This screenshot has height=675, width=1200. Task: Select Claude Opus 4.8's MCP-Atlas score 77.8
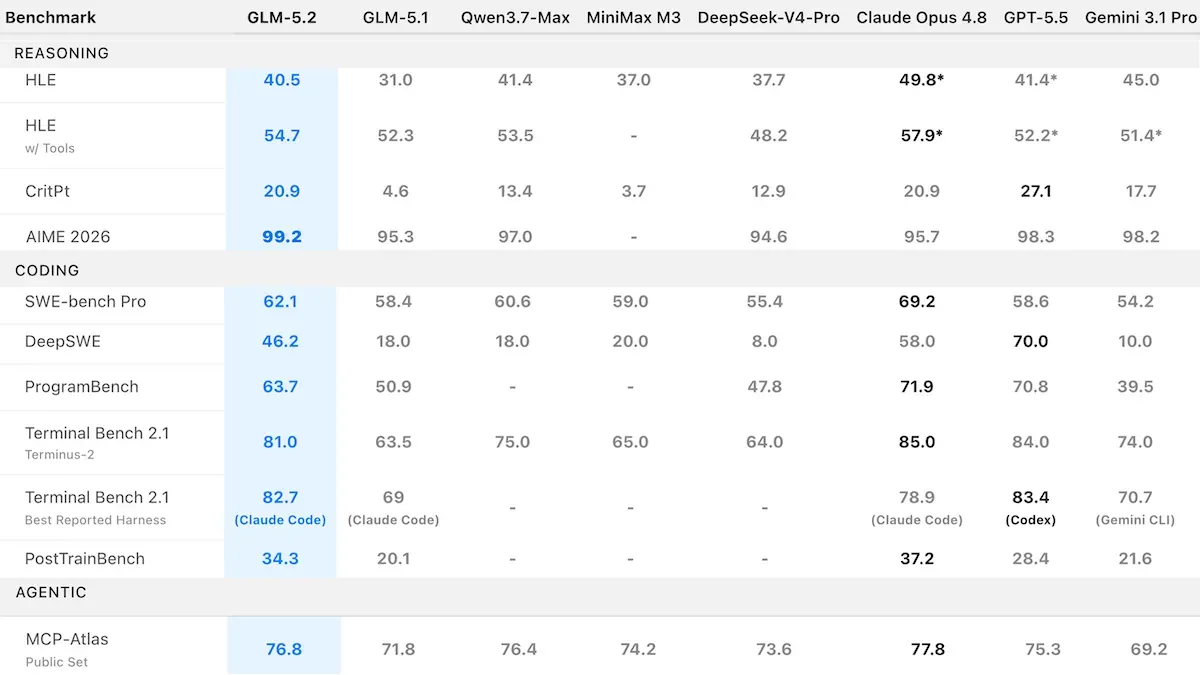point(927,649)
